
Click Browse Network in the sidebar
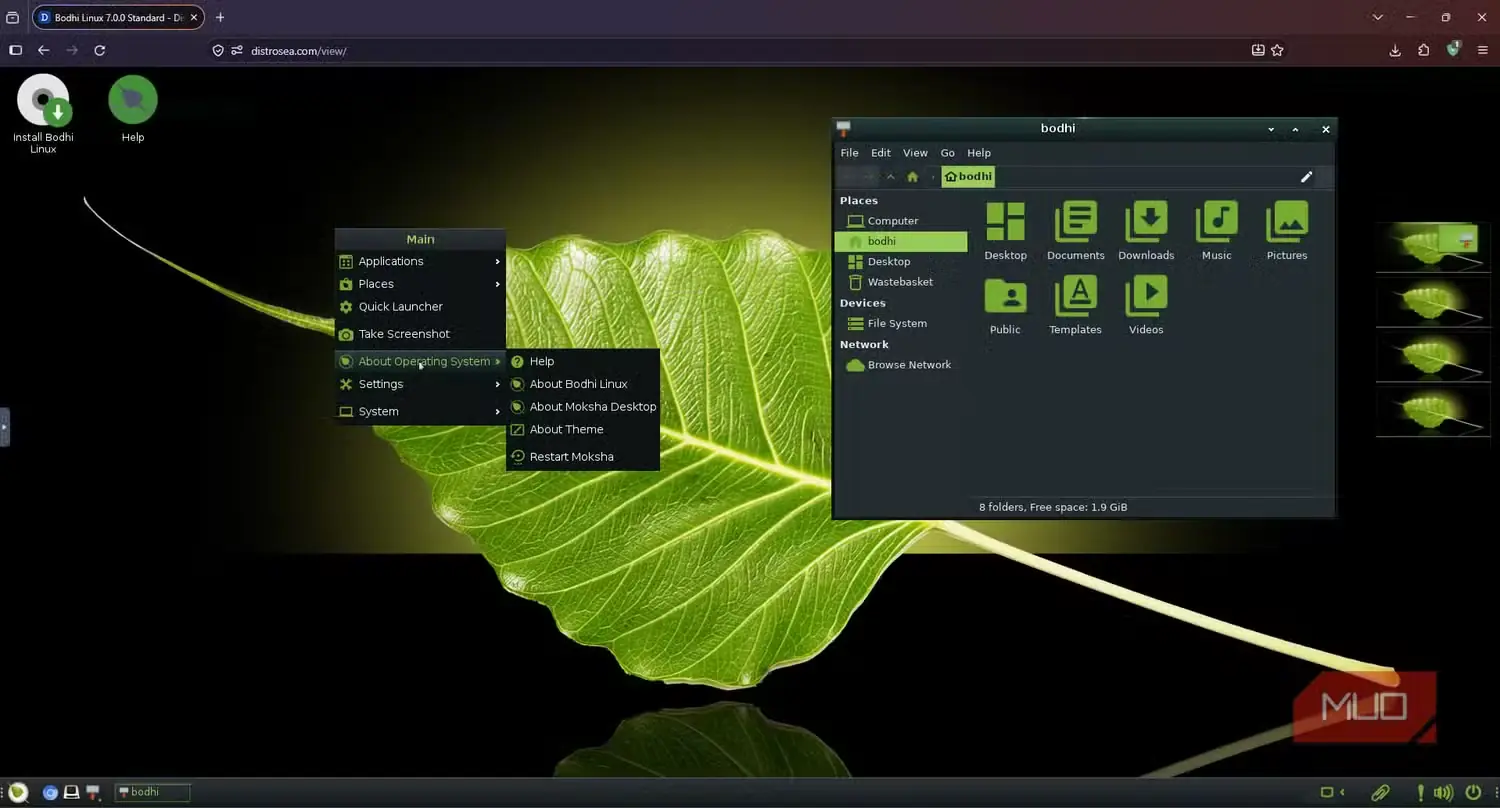[x=901, y=365]
